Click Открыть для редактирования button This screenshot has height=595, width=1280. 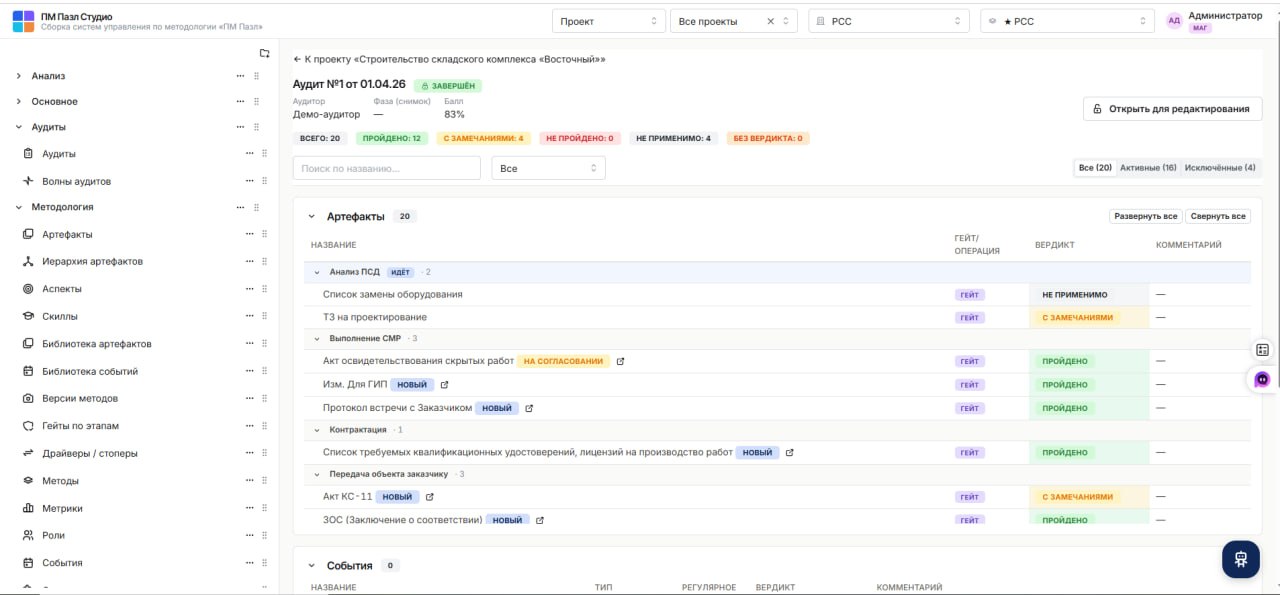[x=1172, y=109]
